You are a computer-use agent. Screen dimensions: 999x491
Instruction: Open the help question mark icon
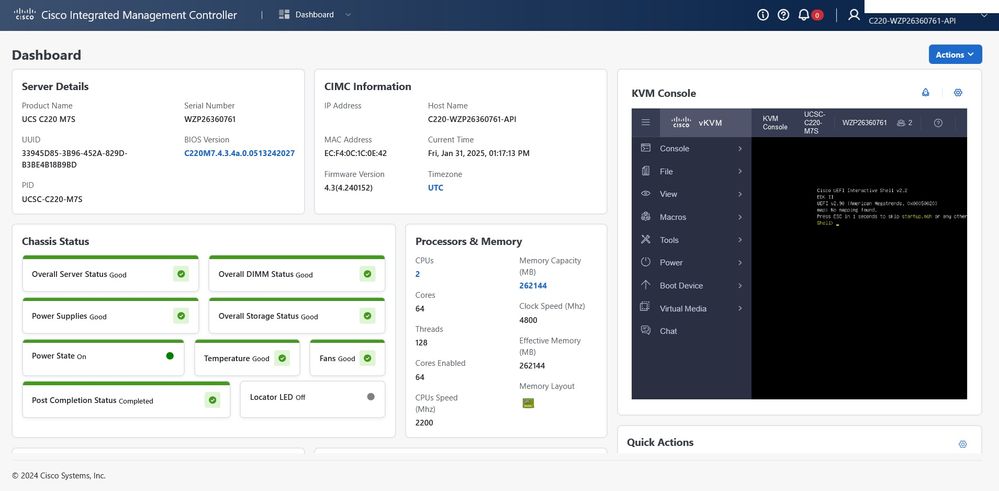783,15
